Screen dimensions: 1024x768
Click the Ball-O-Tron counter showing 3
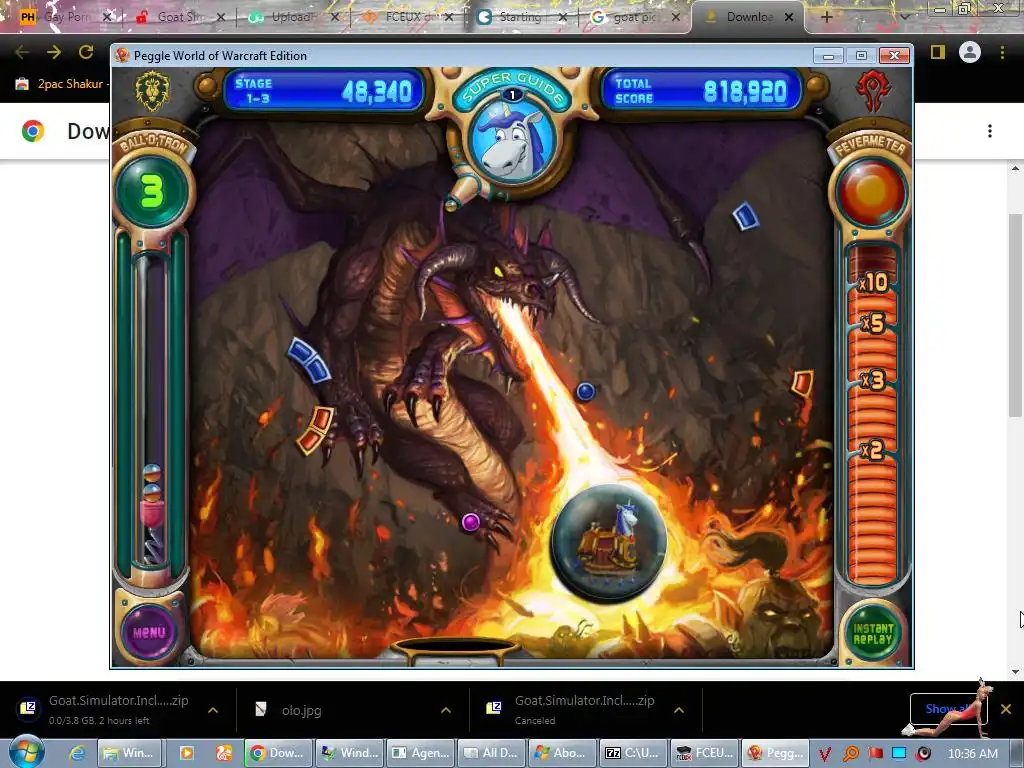[152, 191]
